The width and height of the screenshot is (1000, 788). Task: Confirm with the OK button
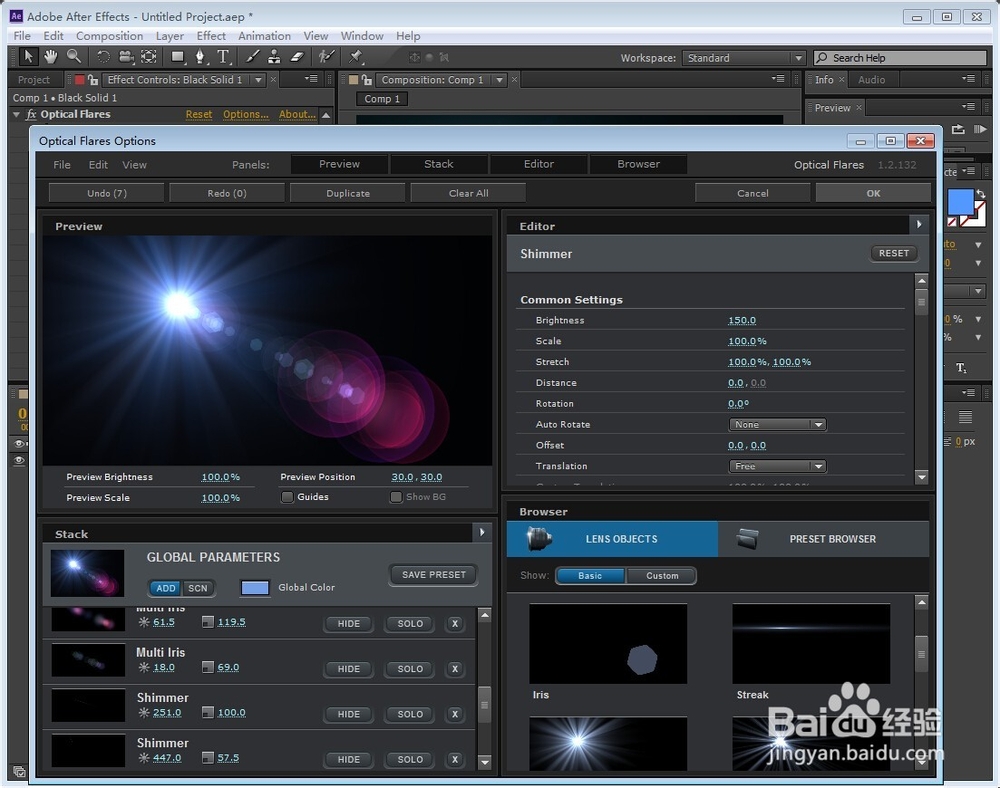pos(873,193)
